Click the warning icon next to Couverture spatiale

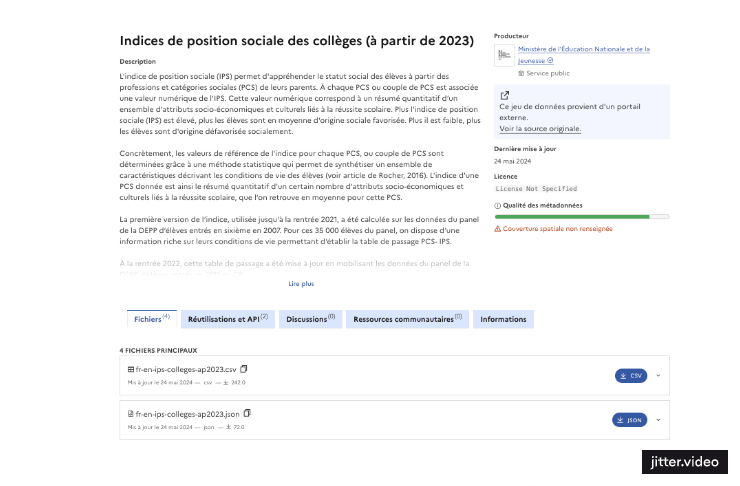point(498,229)
